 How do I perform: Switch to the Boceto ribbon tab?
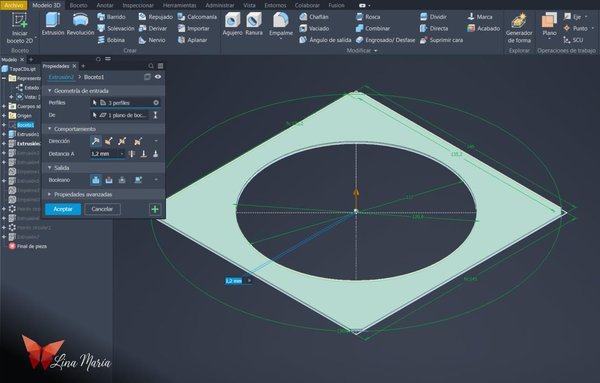pos(78,5)
